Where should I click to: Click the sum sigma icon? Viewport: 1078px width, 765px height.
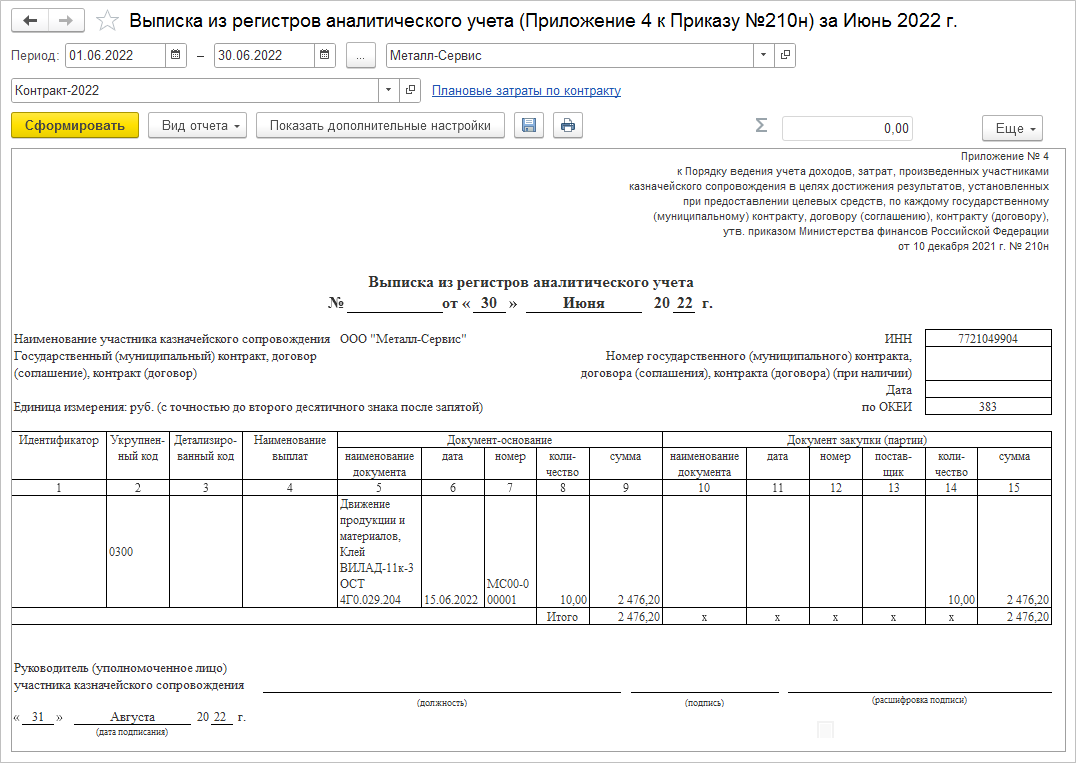(x=761, y=126)
